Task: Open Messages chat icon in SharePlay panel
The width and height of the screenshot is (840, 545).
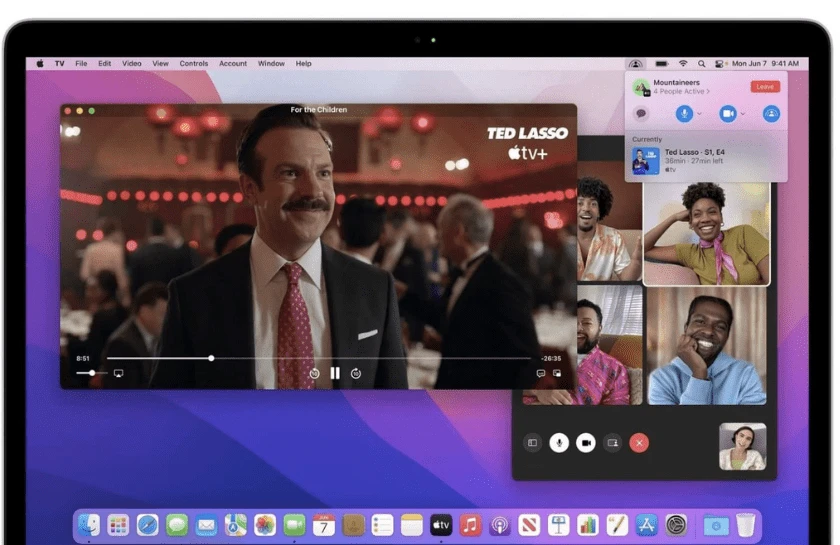Action: 641,114
